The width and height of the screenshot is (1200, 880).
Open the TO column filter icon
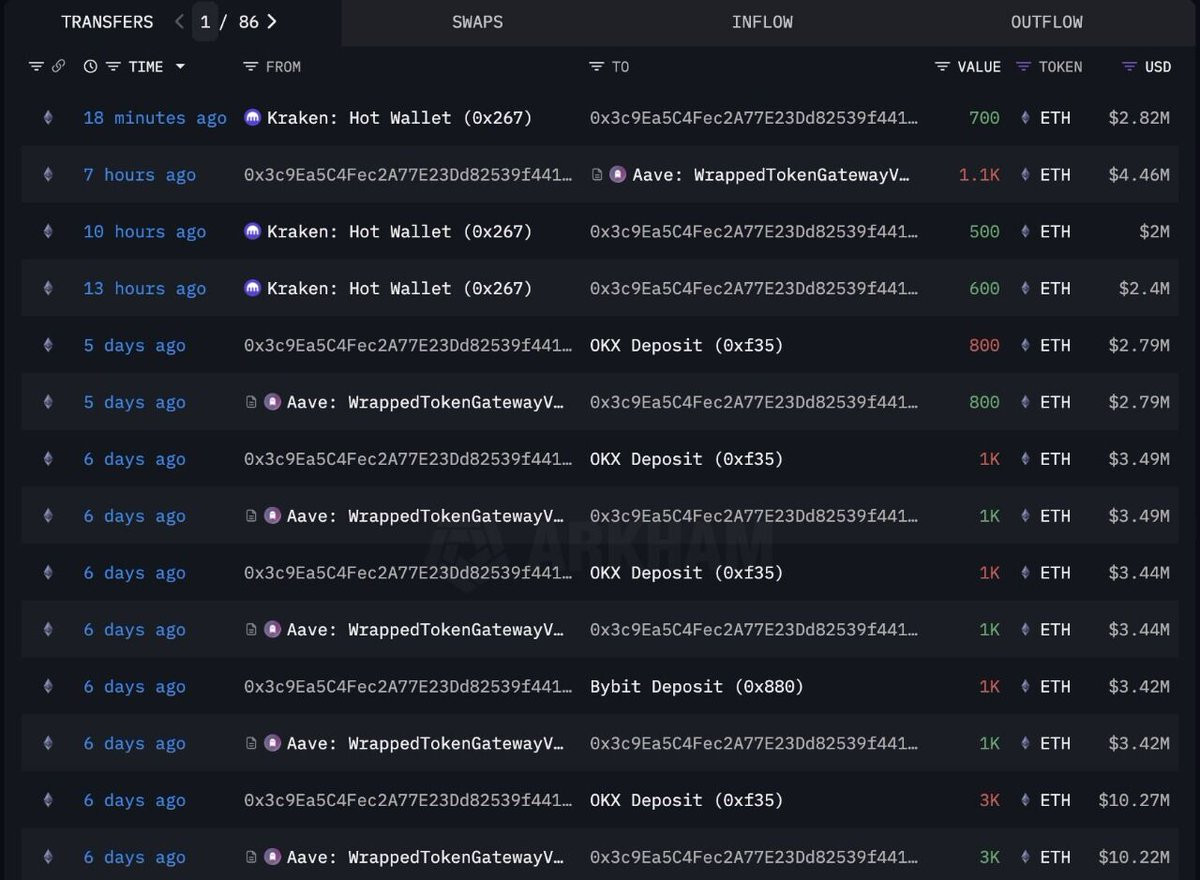click(x=597, y=67)
